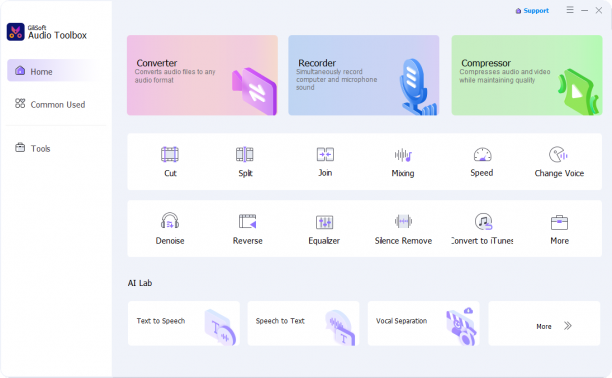This screenshot has width=612, height=378.
Task: Open the Split audio tool
Action: pos(245,162)
